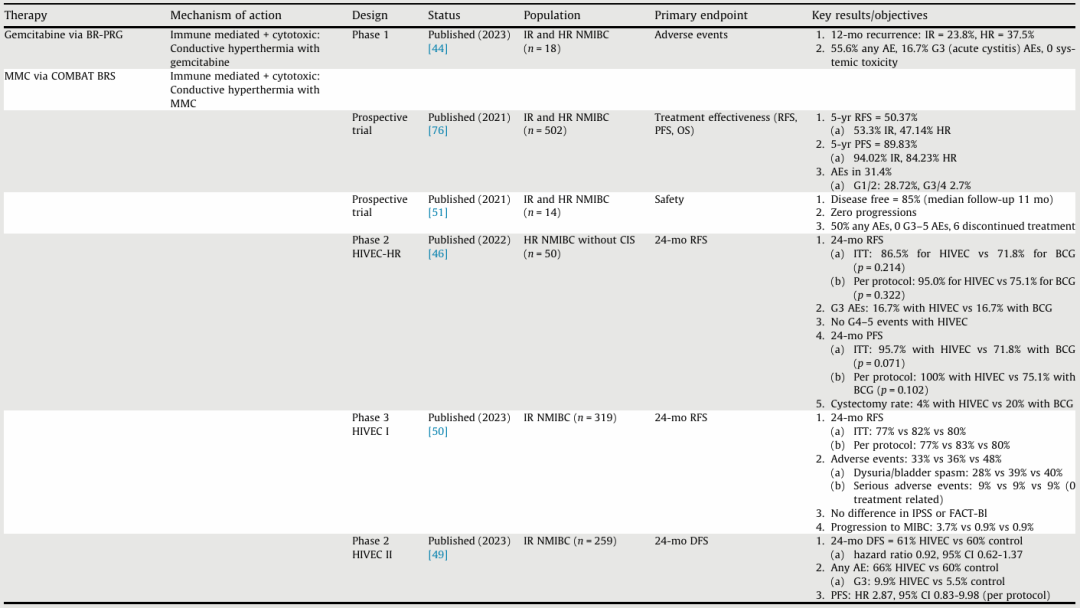Click the Status column header
Image resolution: width=1080 pixels, height=608 pixels.
pos(444,15)
